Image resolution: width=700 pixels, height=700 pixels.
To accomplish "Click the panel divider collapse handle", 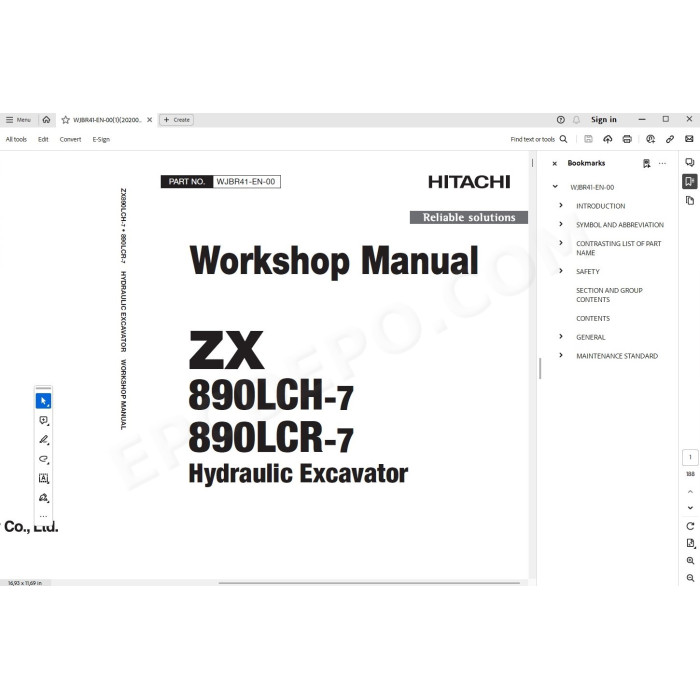I will coord(540,368).
